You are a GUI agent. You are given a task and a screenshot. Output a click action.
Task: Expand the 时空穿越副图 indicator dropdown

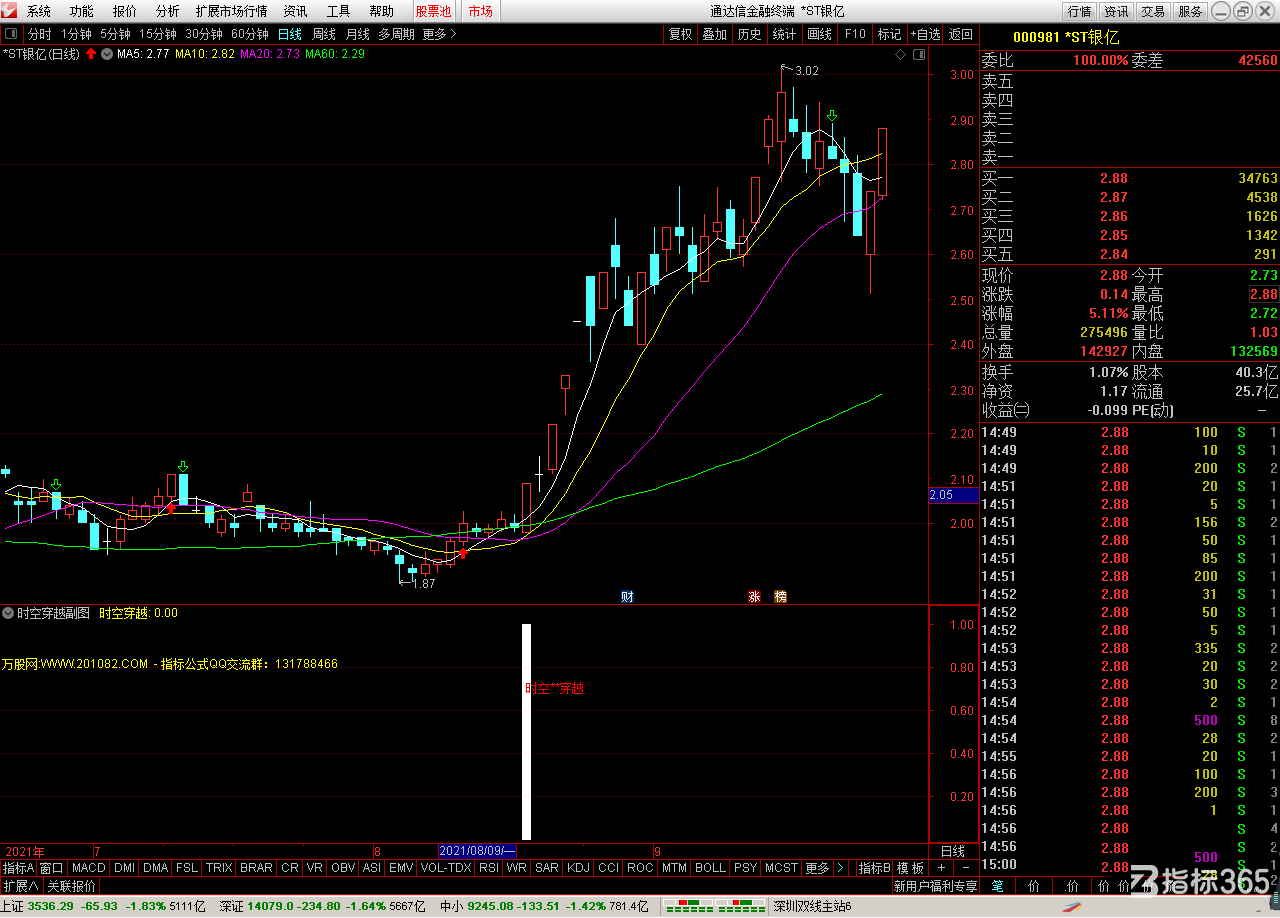point(8,613)
